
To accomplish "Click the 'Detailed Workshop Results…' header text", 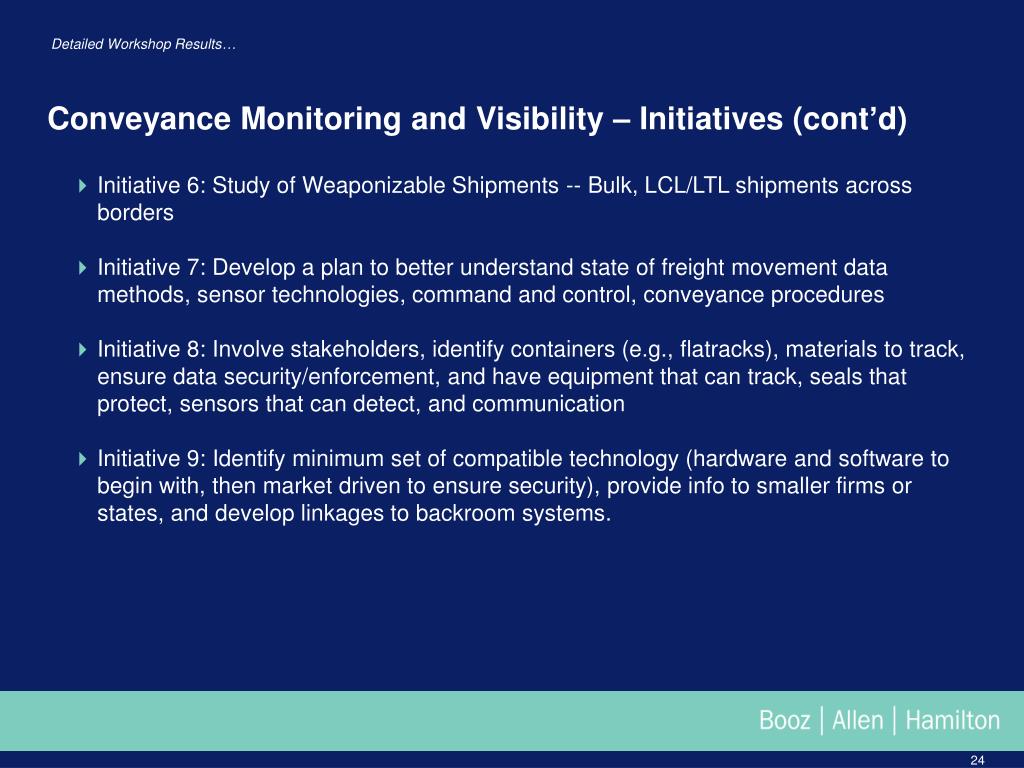I will (x=144, y=44).
